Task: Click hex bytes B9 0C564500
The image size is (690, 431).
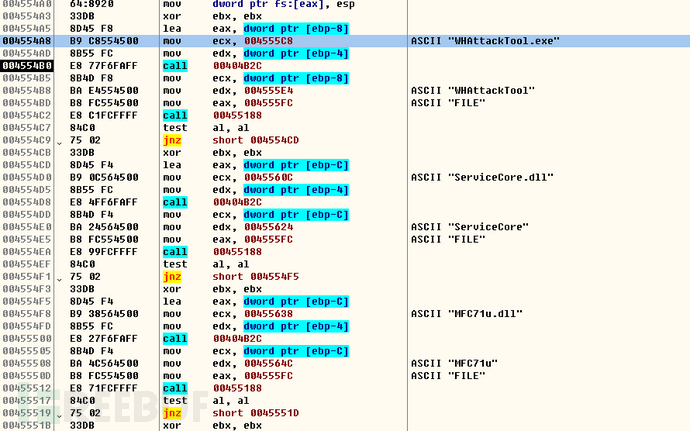Action: tap(104, 177)
